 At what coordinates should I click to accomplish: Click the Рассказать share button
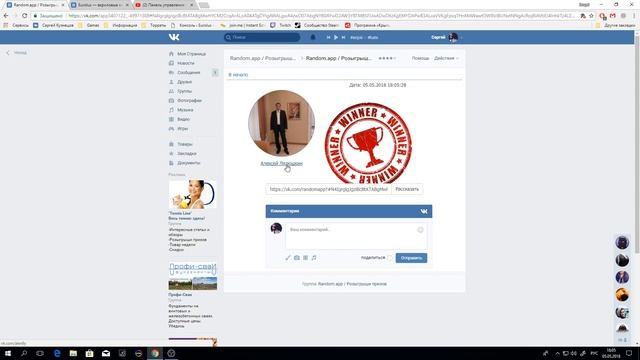407,189
